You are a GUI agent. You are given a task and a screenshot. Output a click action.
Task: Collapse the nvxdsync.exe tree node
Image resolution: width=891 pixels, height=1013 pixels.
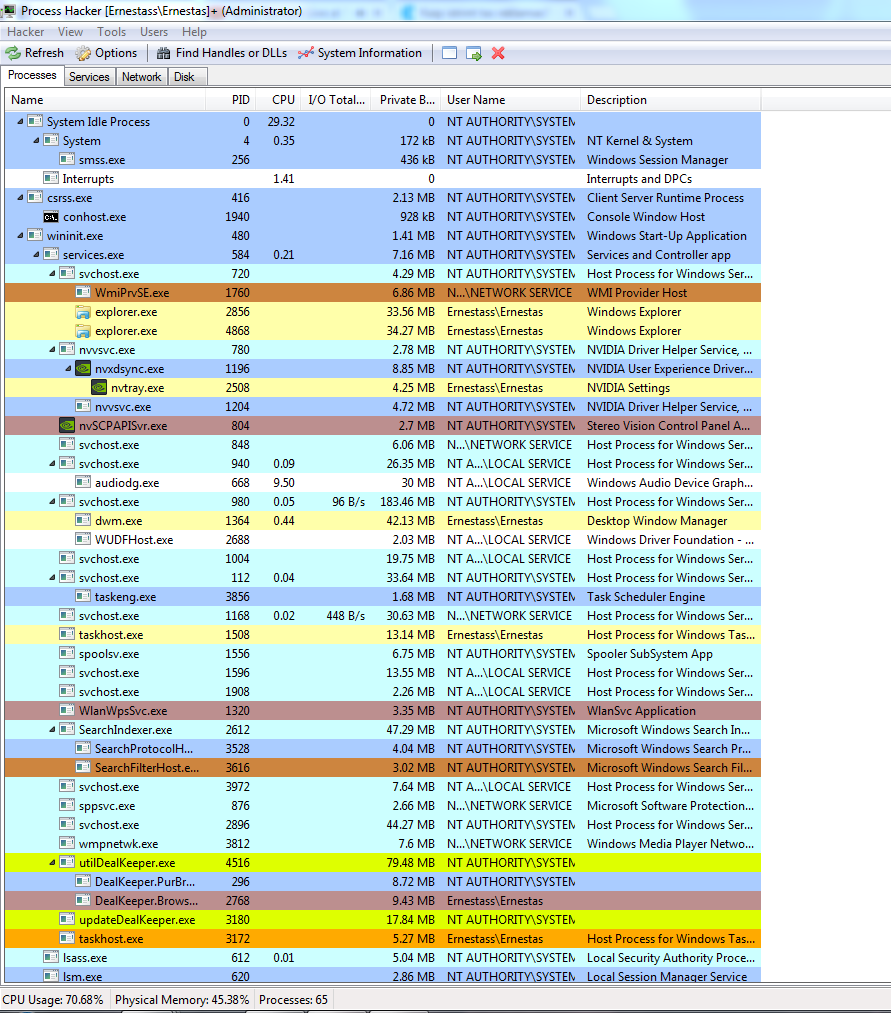[x=68, y=369]
